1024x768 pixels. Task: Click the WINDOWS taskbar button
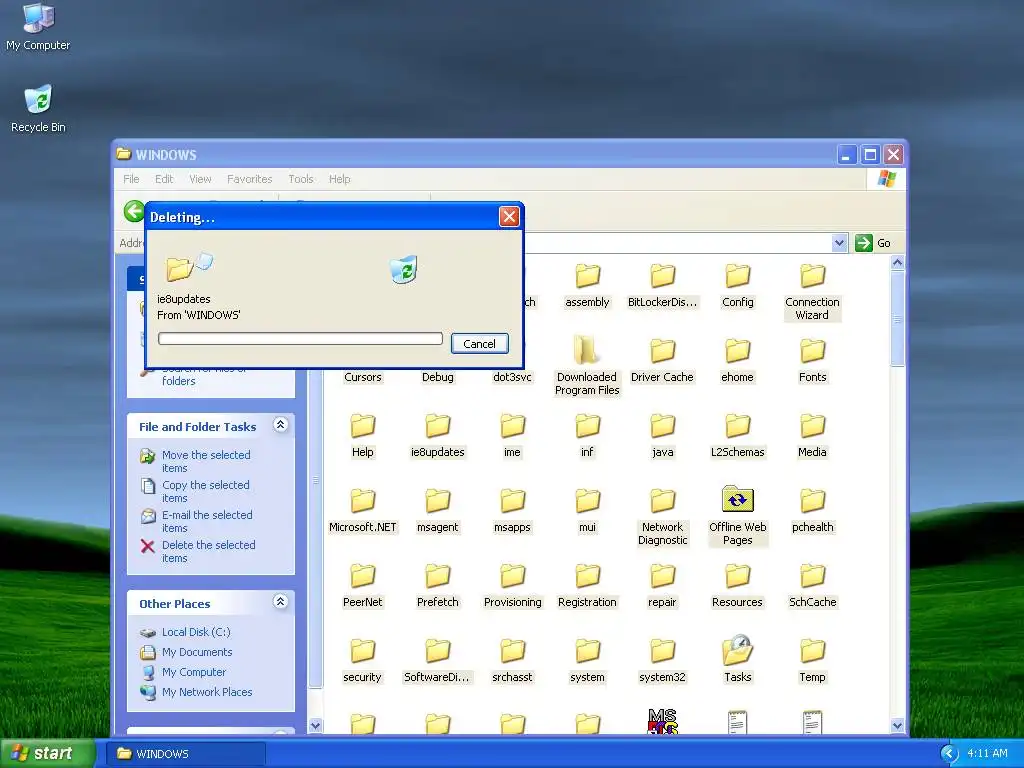(185, 754)
